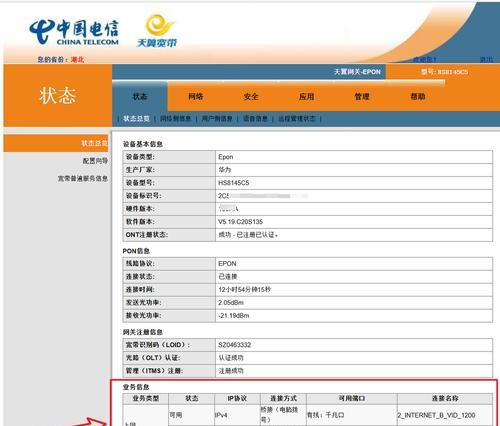Click the IP协议 column header

click(x=237, y=398)
